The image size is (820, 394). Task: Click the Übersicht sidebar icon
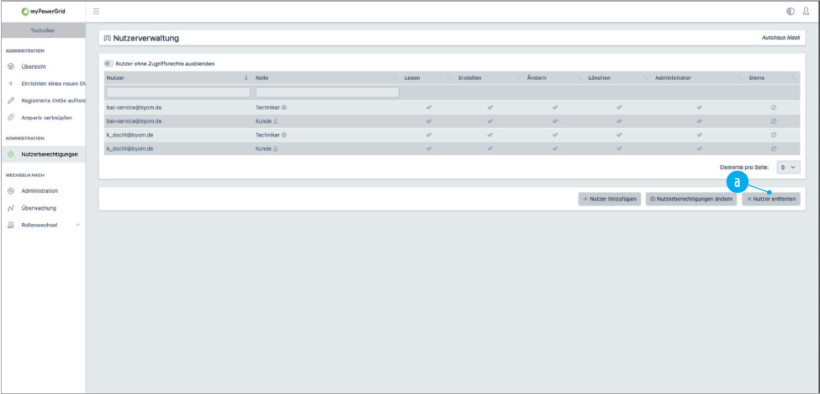pos(10,67)
